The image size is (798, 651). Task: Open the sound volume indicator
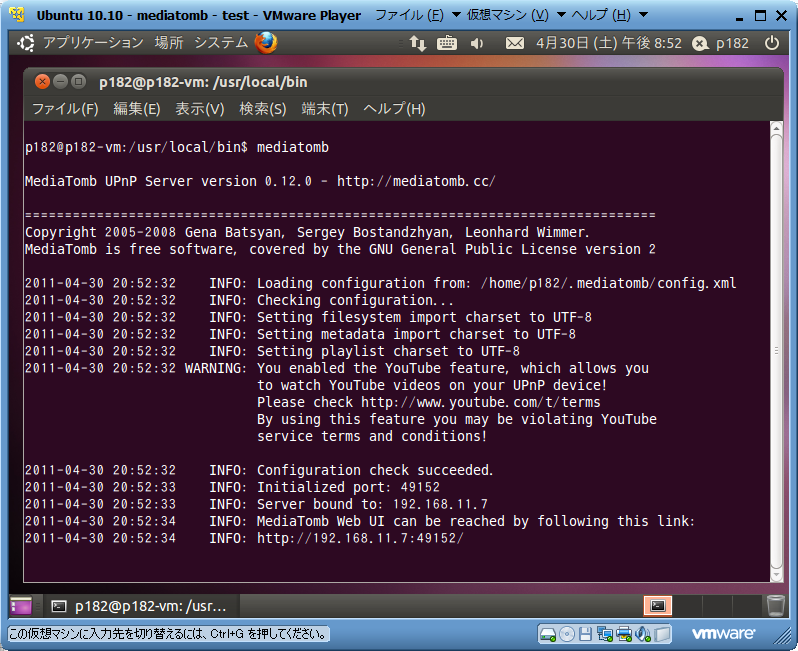tap(477, 44)
